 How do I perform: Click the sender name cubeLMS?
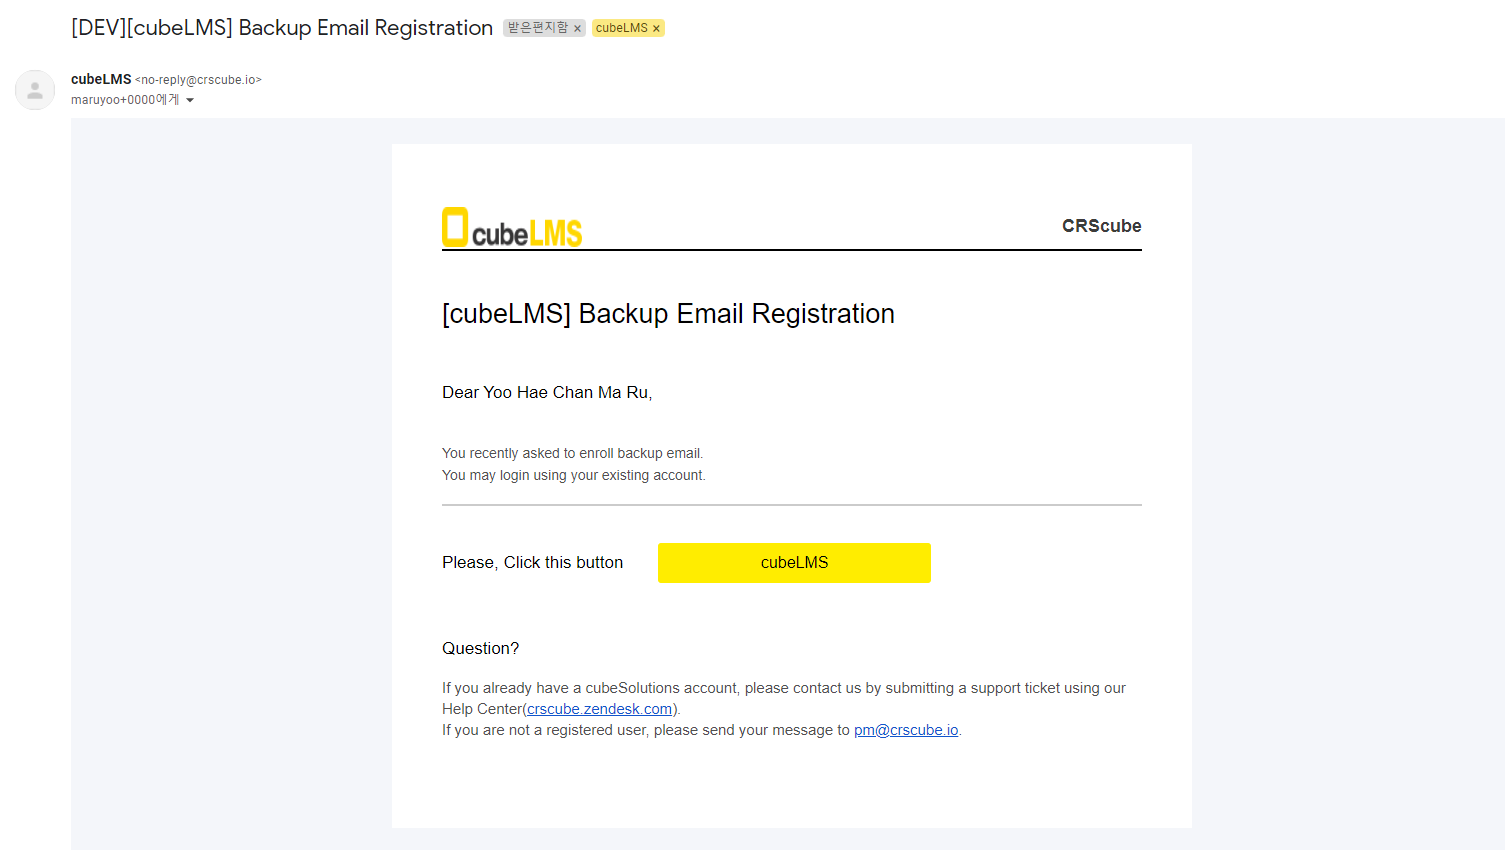[101, 79]
